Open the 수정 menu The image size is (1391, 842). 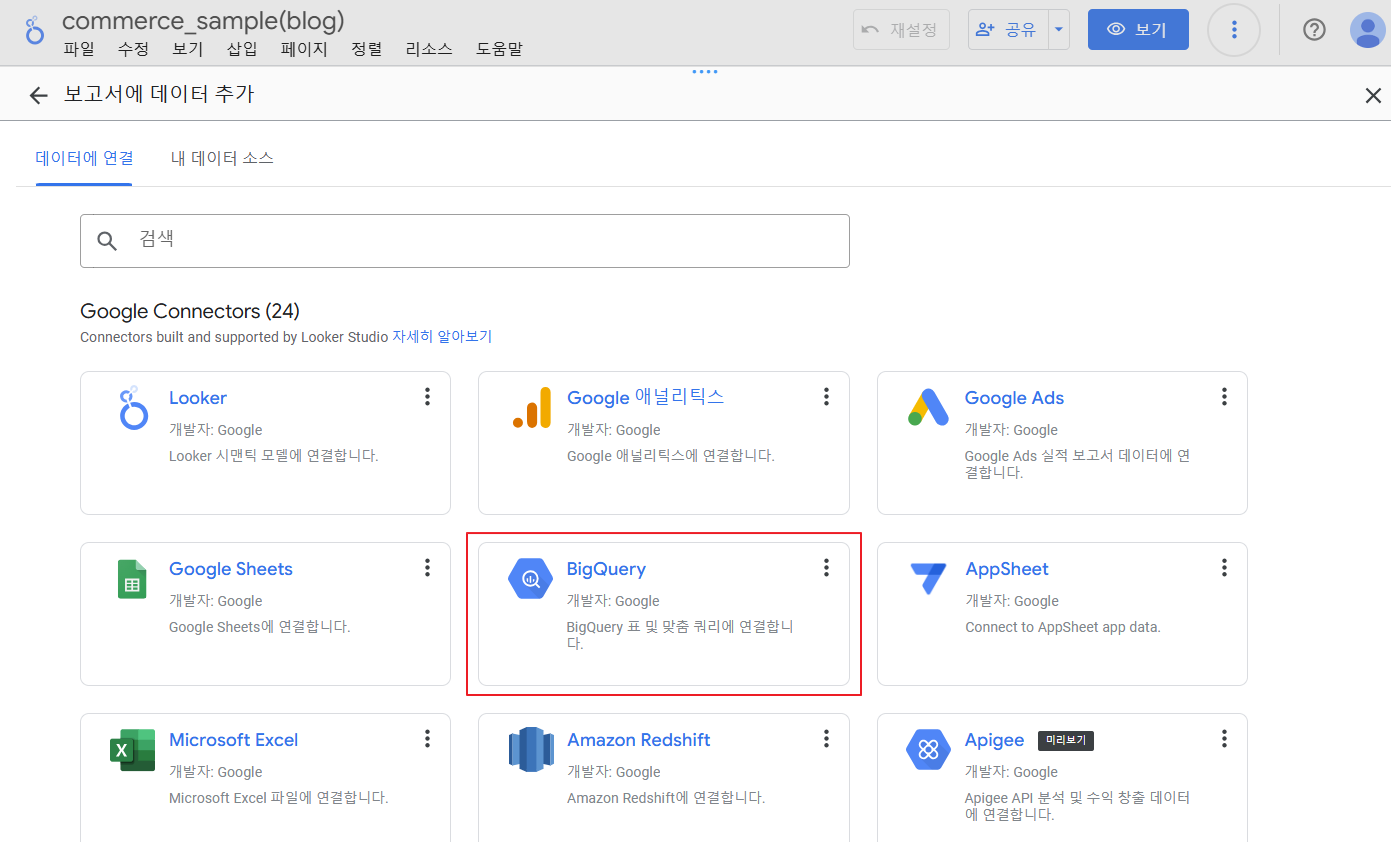click(133, 49)
